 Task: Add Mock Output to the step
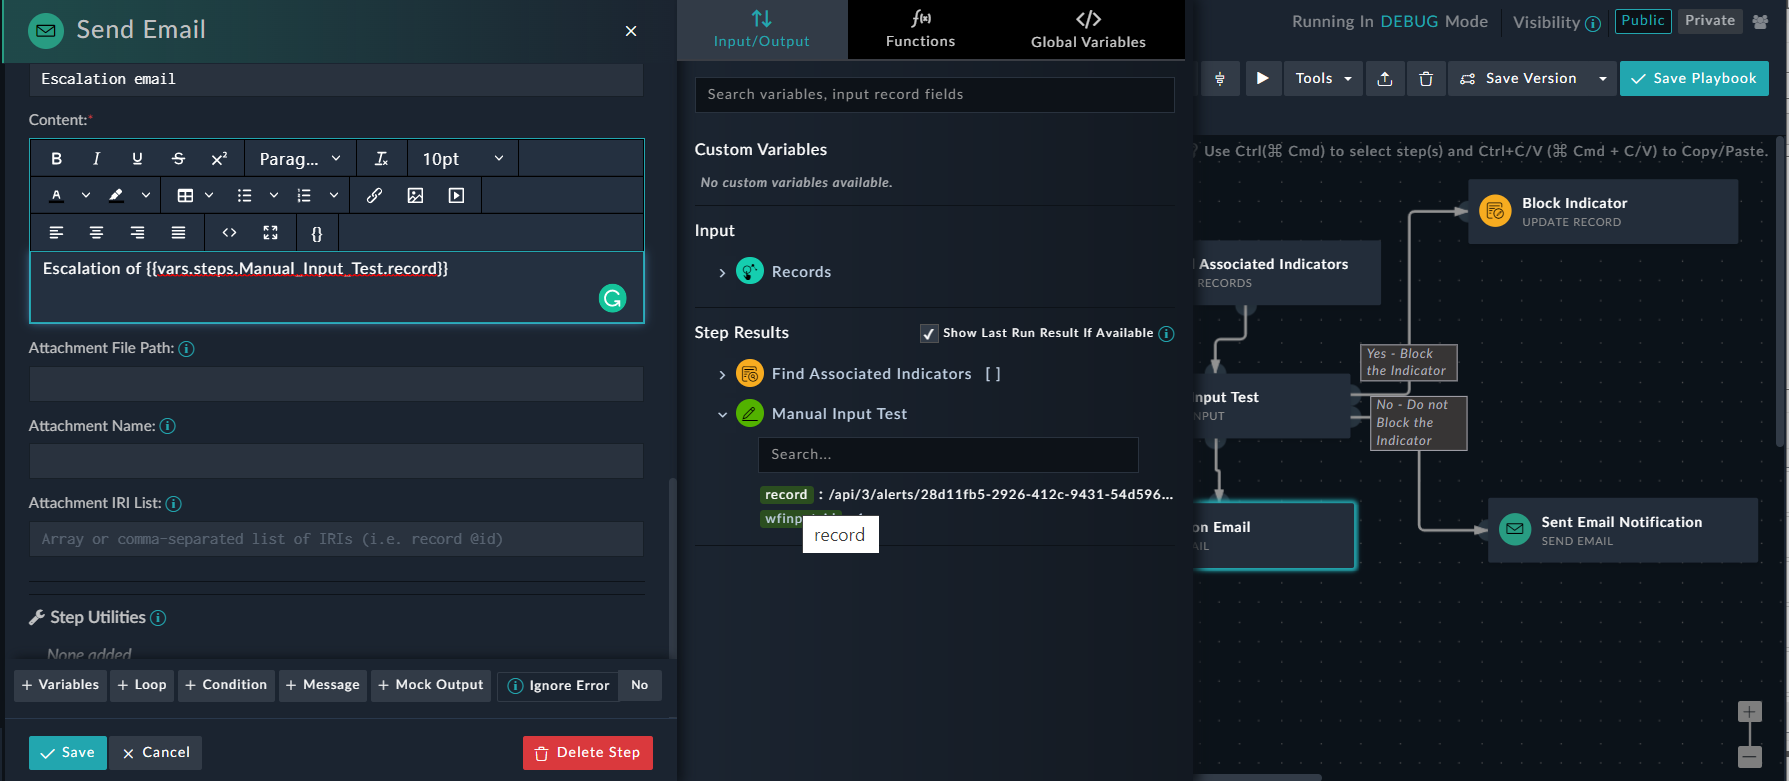coord(431,685)
